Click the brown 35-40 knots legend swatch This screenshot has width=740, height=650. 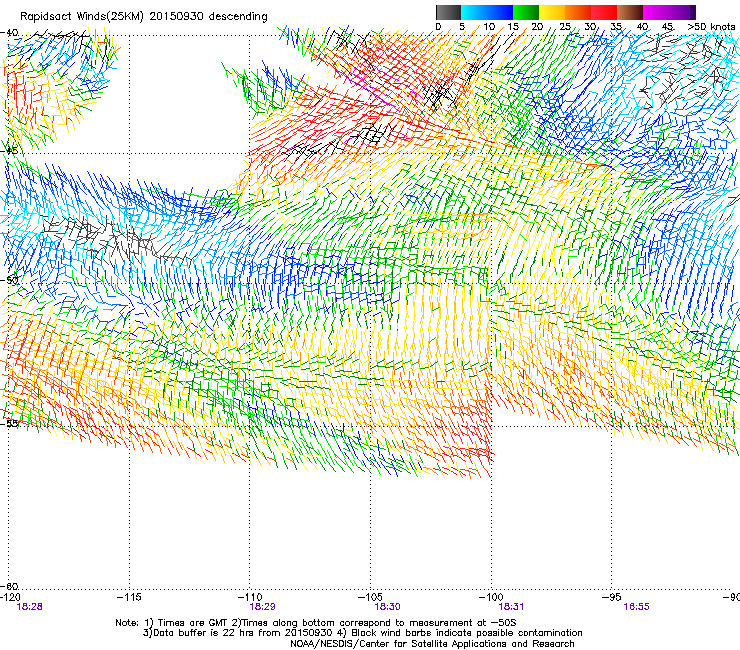point(630,12)
